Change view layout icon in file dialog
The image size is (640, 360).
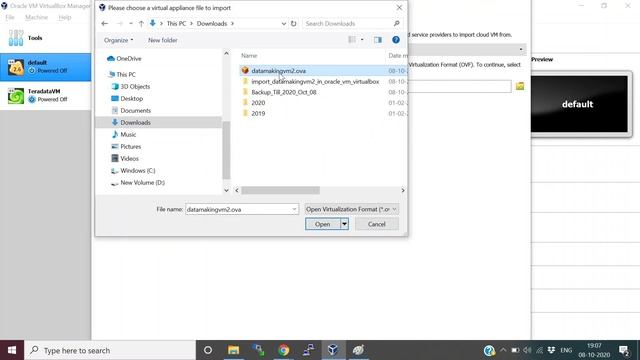pyautogui.click(x=352, y=40)
